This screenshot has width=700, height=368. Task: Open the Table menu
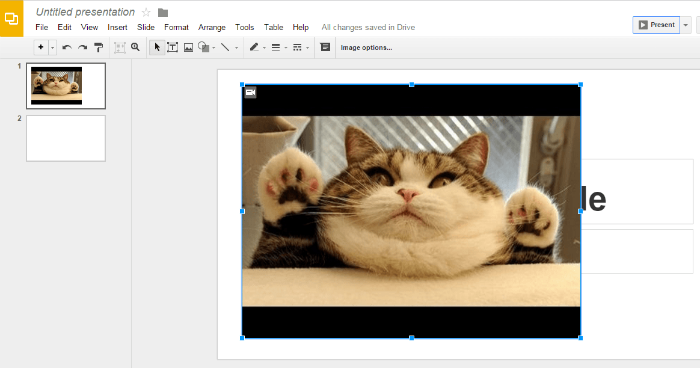click(x=273, y=27)
